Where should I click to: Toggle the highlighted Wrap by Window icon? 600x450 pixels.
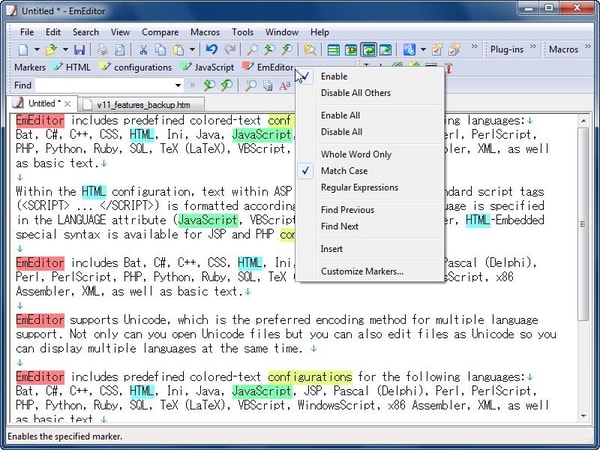368,50
